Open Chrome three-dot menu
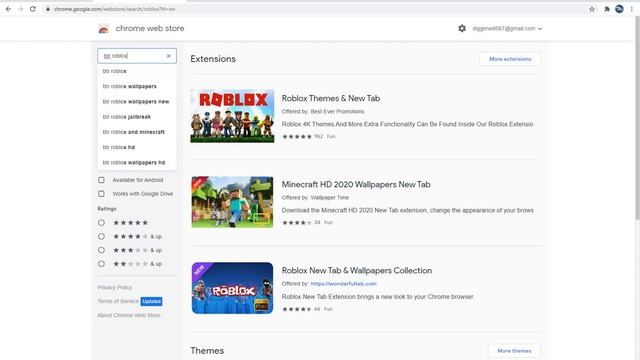Viewport: 640px width, 360px height. 631,9
